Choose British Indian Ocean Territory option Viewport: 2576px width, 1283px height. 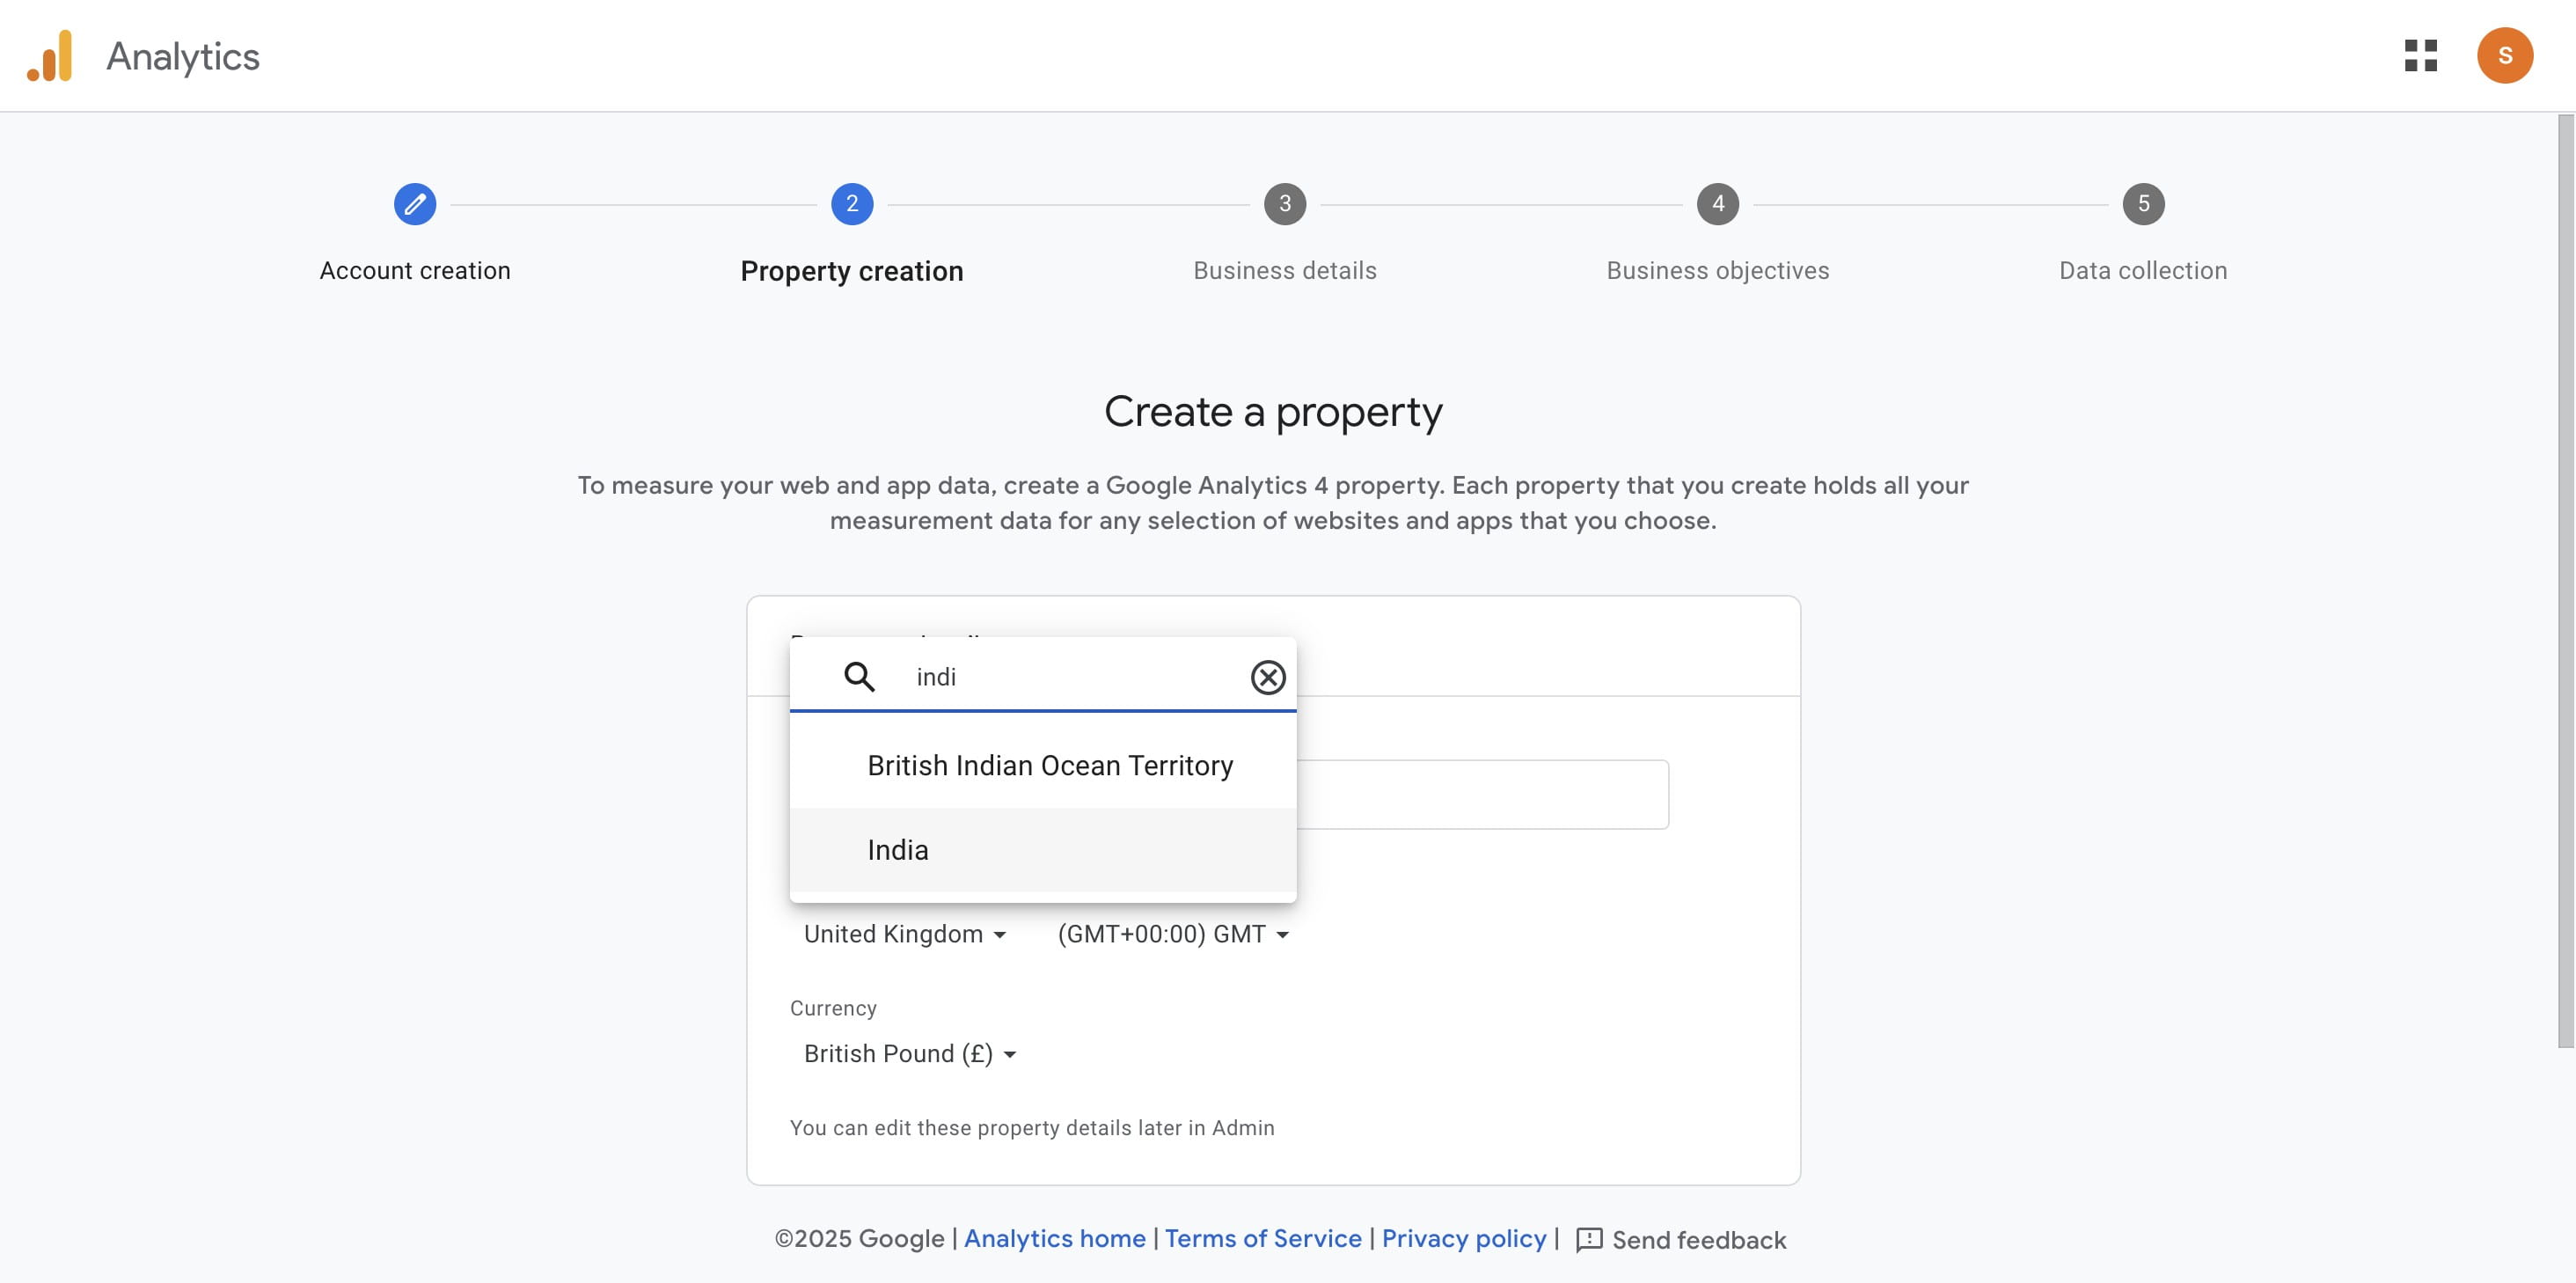point(1049,765)
